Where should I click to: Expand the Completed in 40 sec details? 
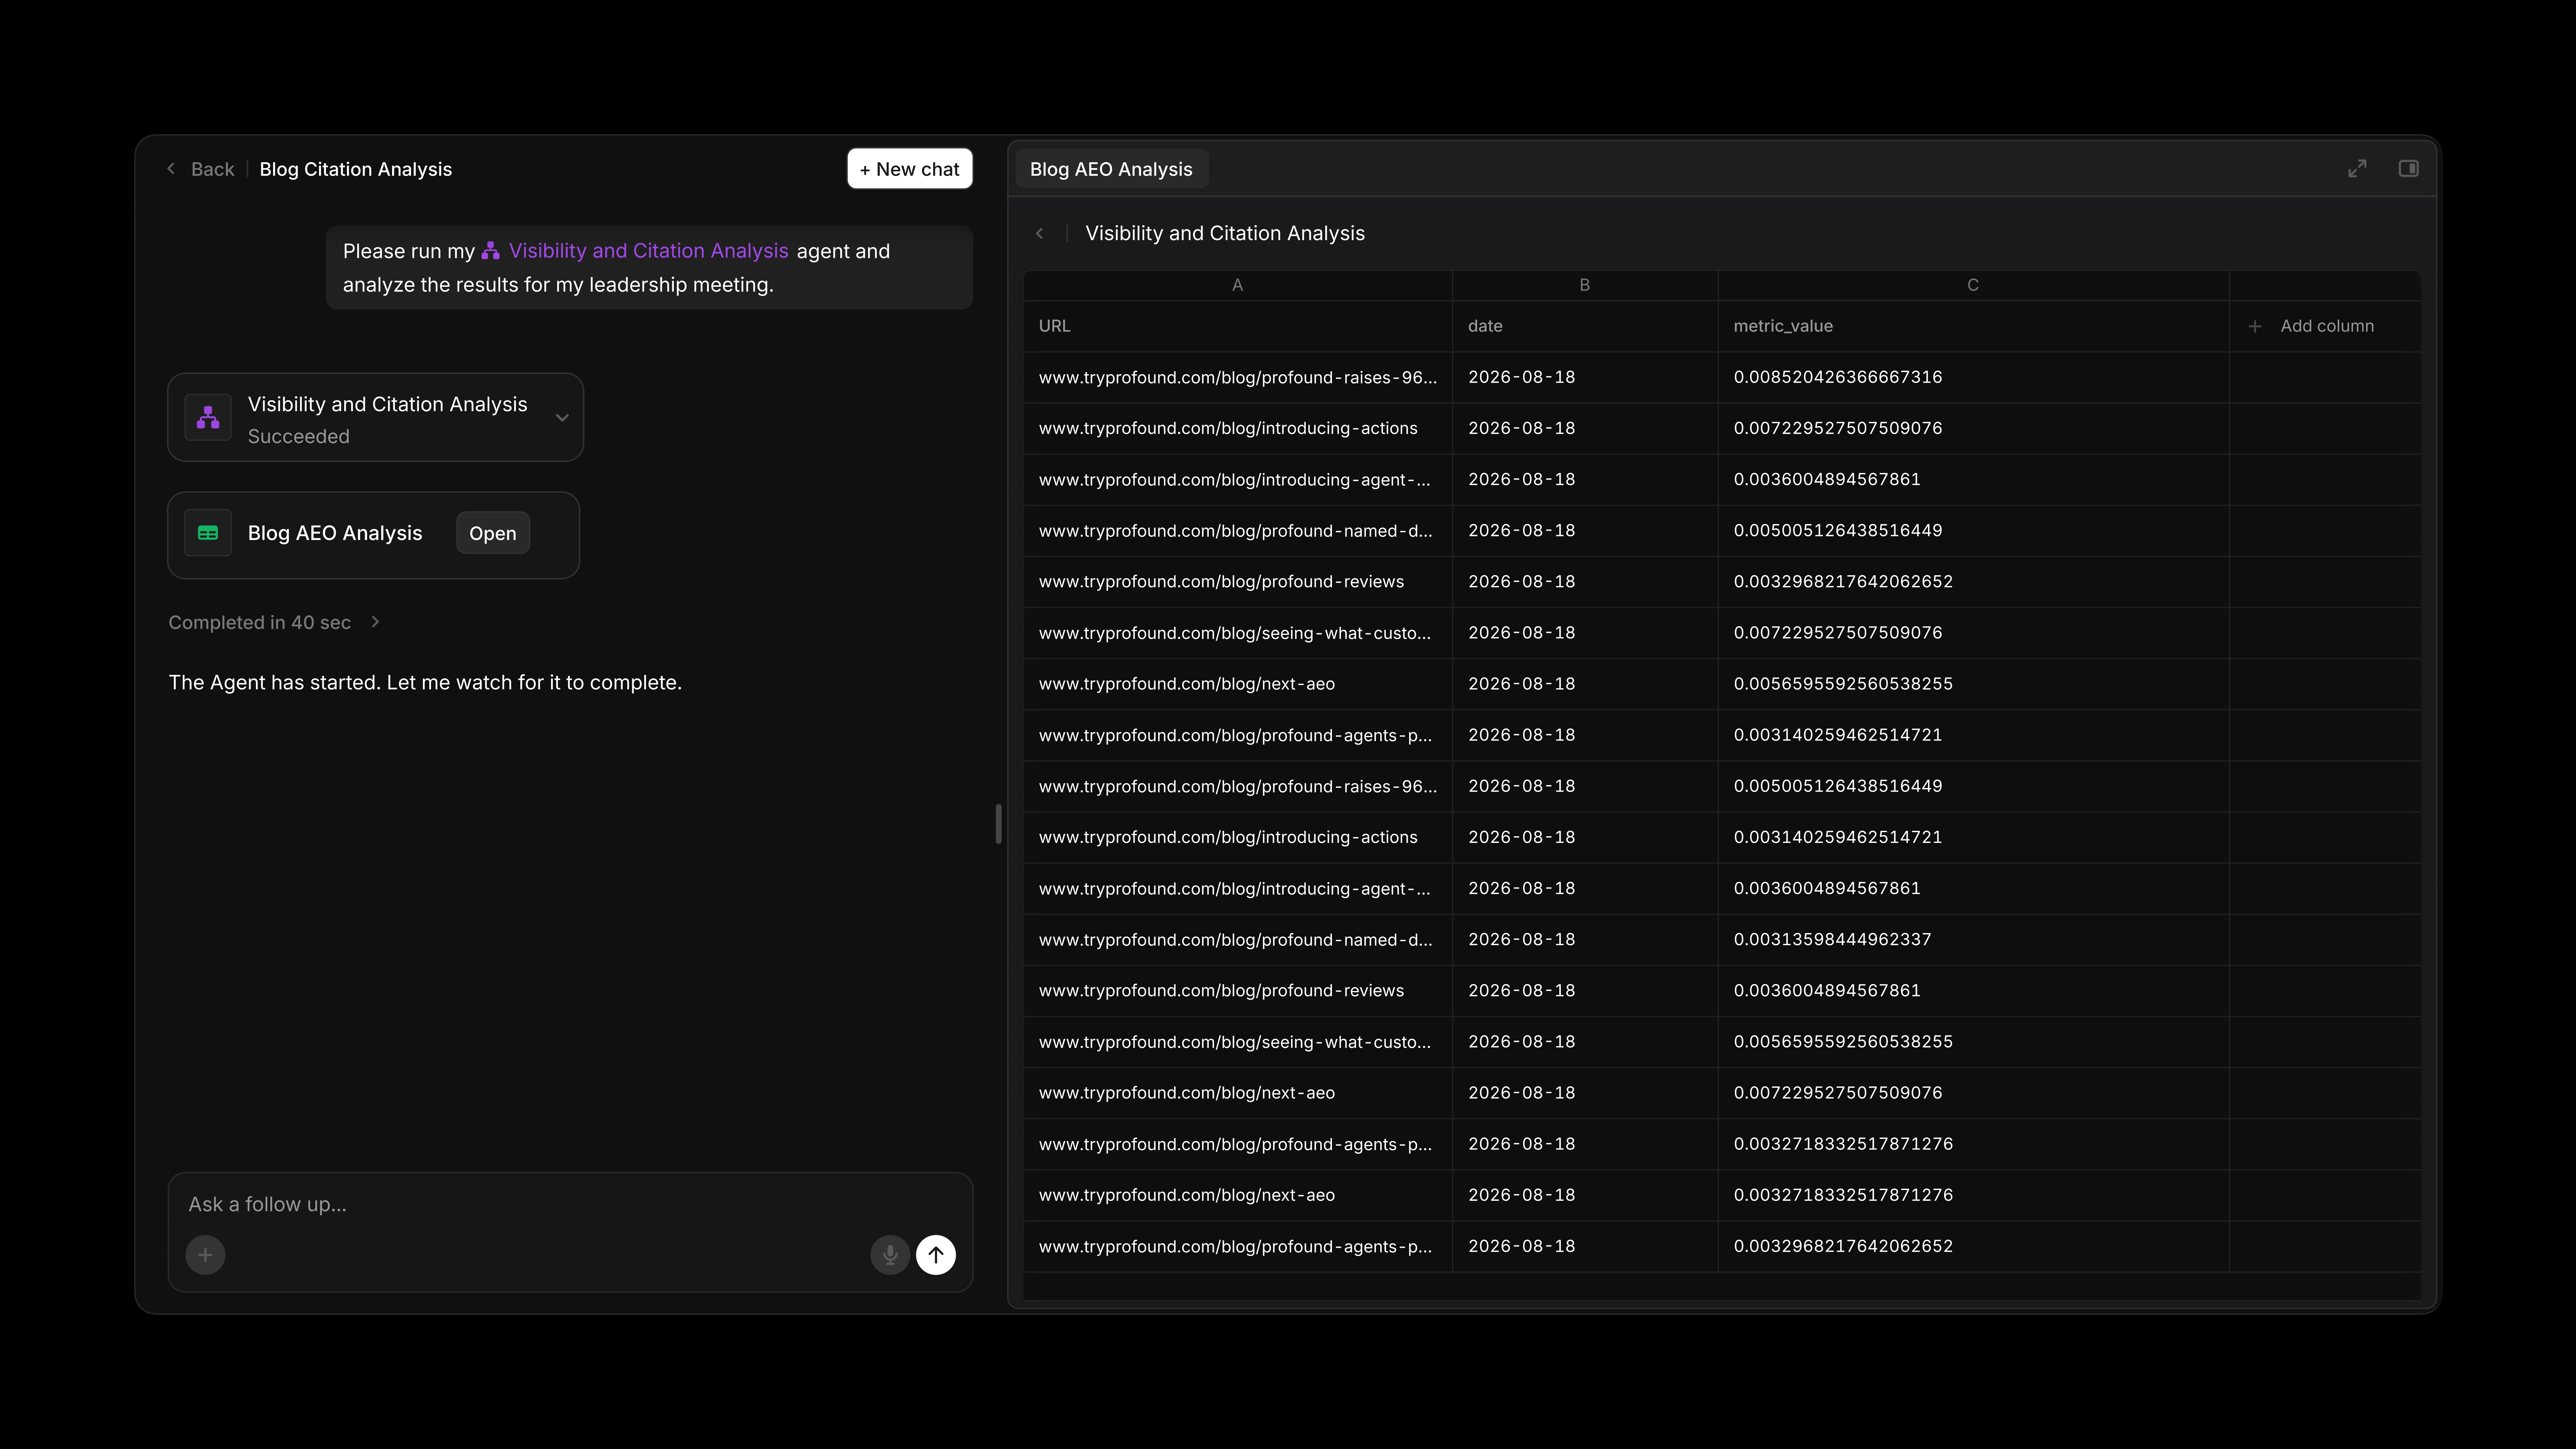click(x=375, y=622)
